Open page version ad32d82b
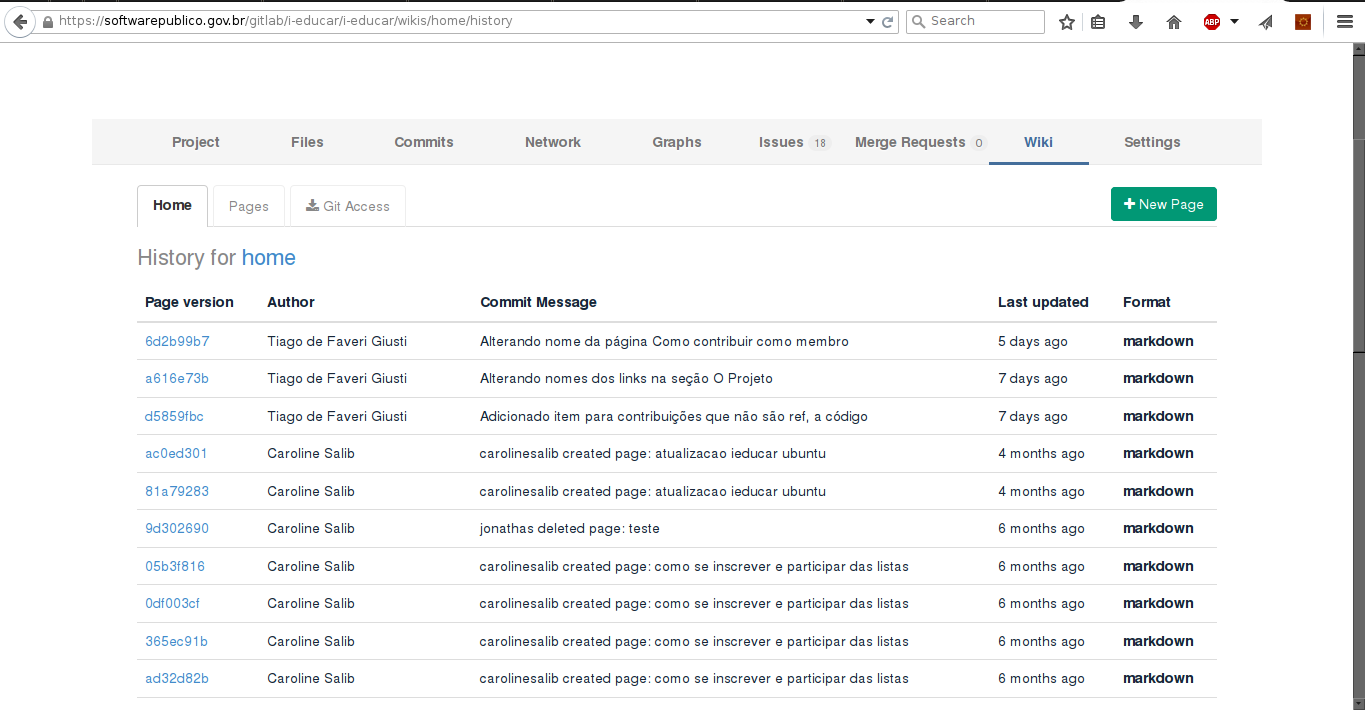Viewport: 1365px width, 710px height. click(177, 678)
